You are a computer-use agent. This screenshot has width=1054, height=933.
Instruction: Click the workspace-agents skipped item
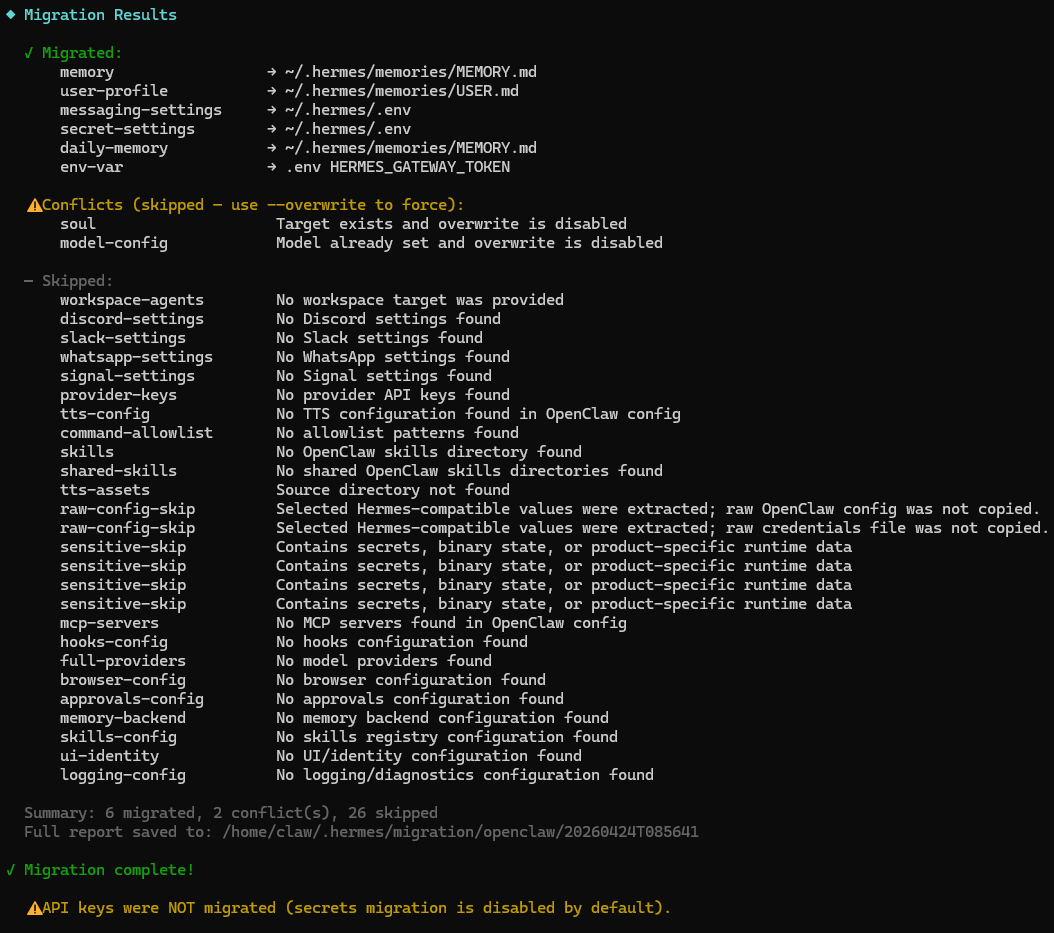(132, 300)
